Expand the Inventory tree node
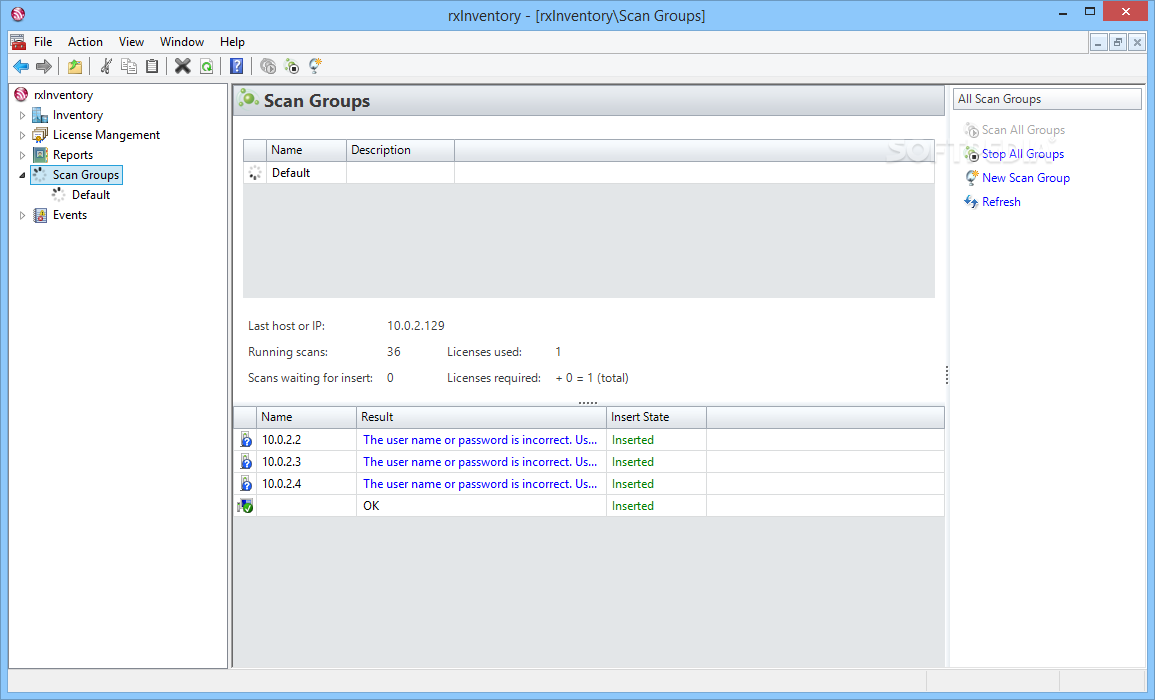The height and width of the screenshot is (700, 1155). tap(22, 115)
